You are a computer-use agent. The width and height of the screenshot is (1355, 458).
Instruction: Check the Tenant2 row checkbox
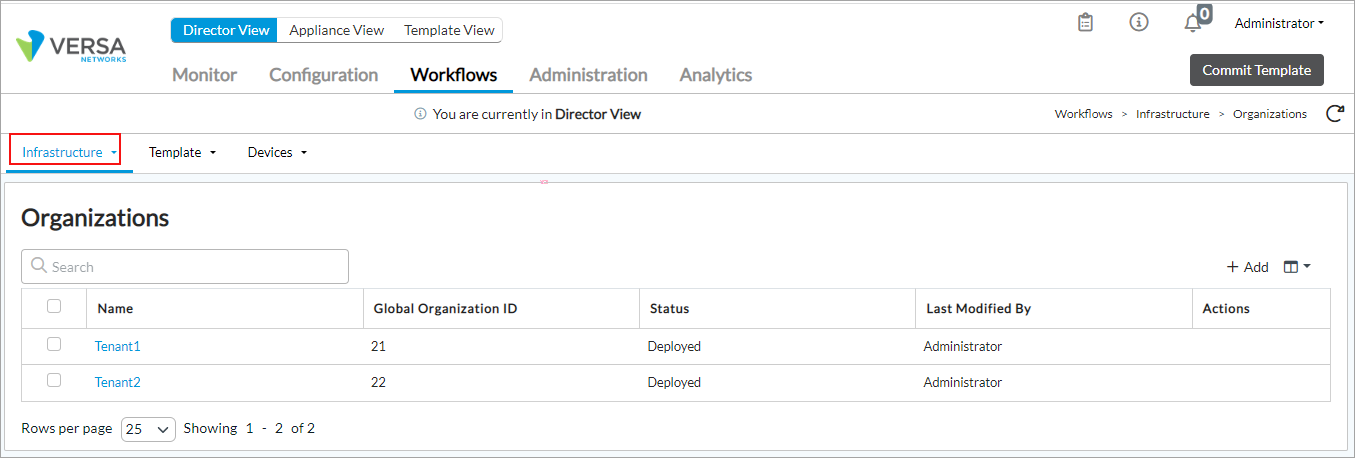(54, 381)
